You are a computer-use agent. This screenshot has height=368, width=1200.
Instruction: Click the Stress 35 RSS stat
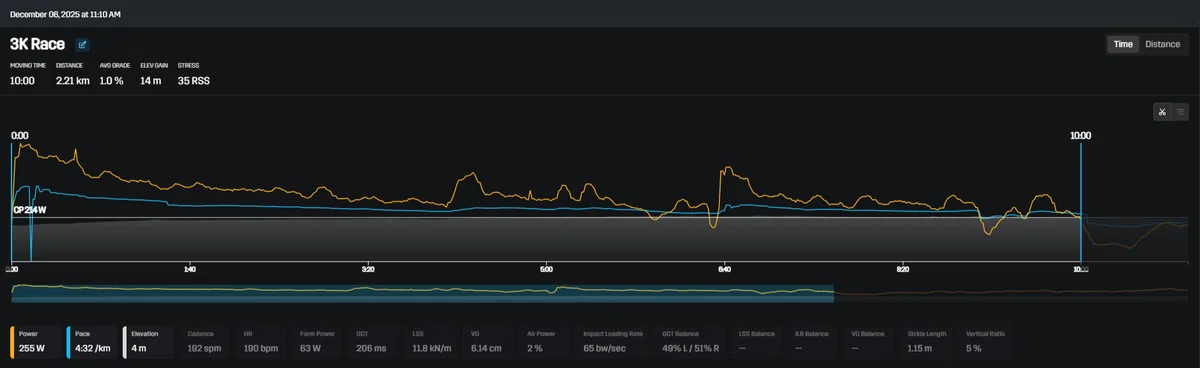(194, 74)
